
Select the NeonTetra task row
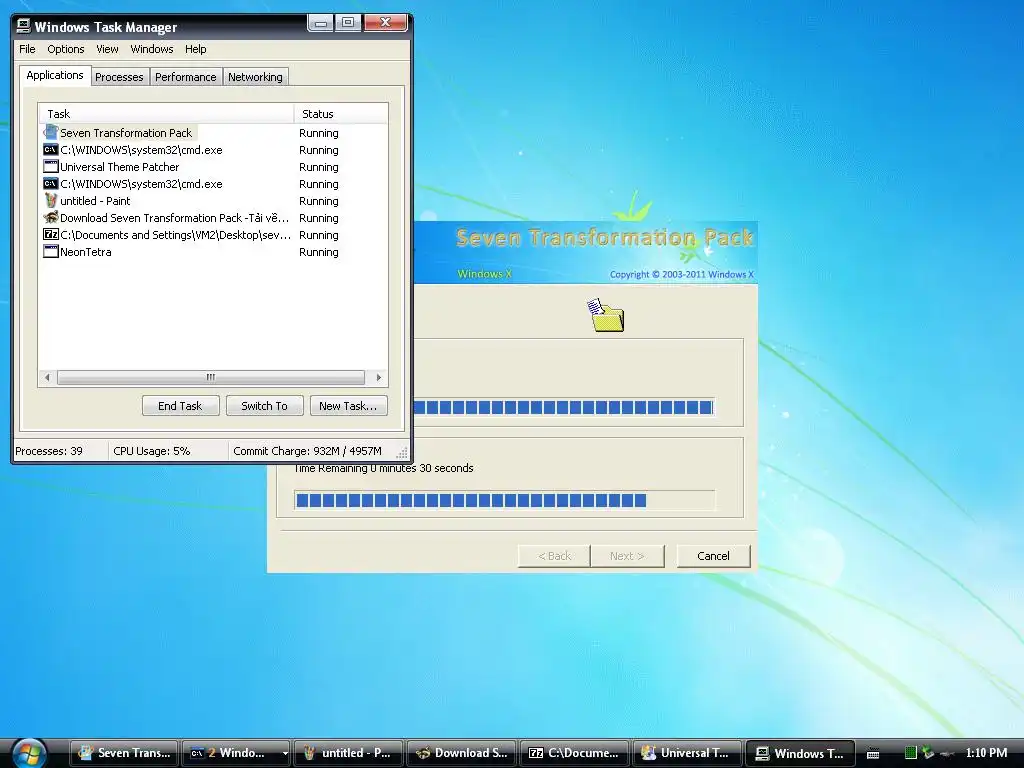(214, 251)
